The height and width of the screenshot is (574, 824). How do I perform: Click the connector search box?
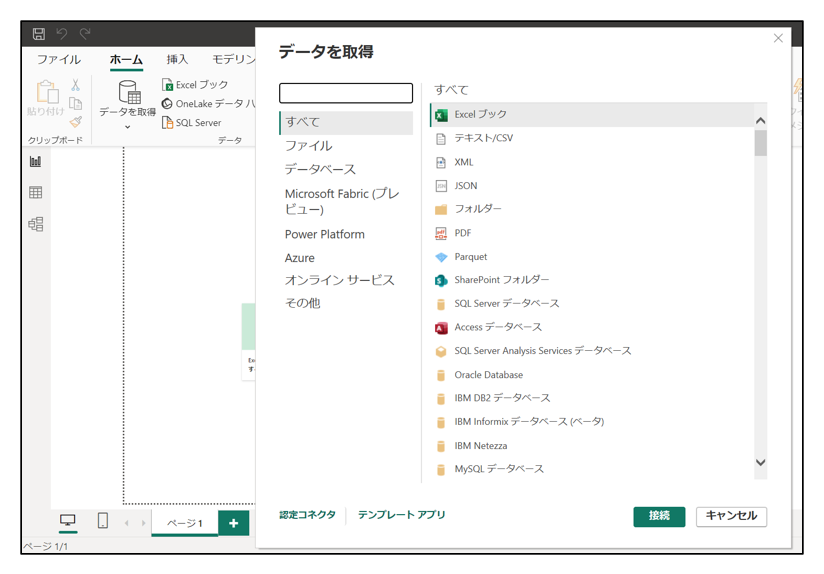pos(346,93)
